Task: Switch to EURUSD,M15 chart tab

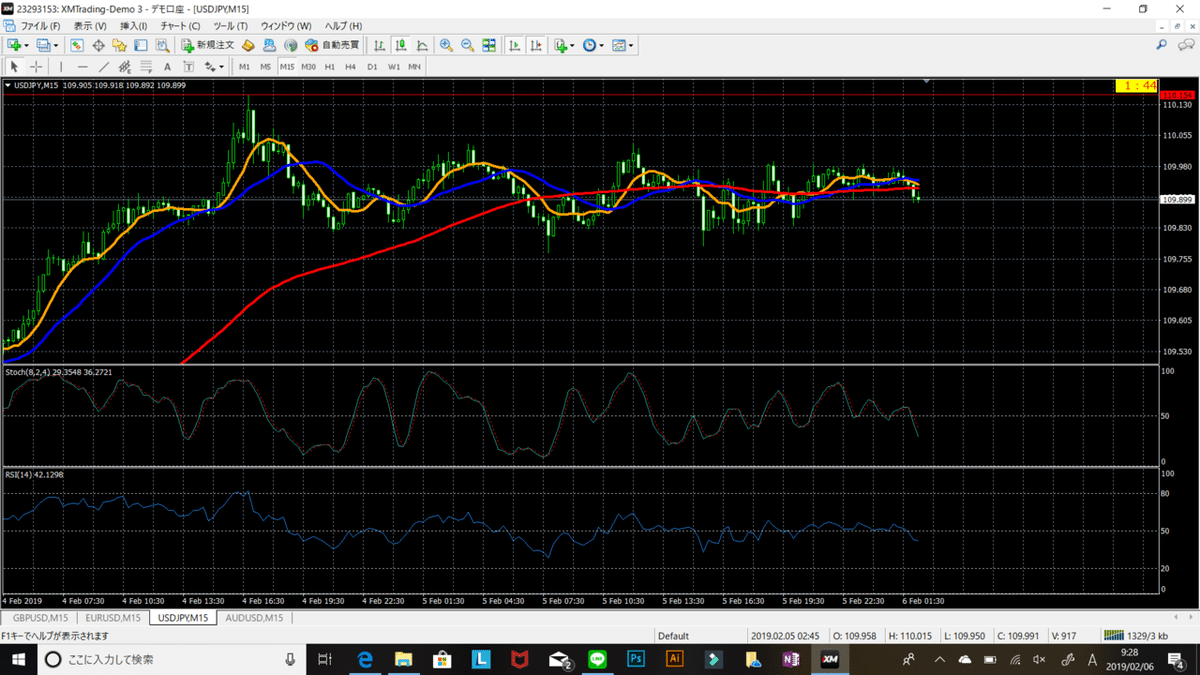Action: 112,618
